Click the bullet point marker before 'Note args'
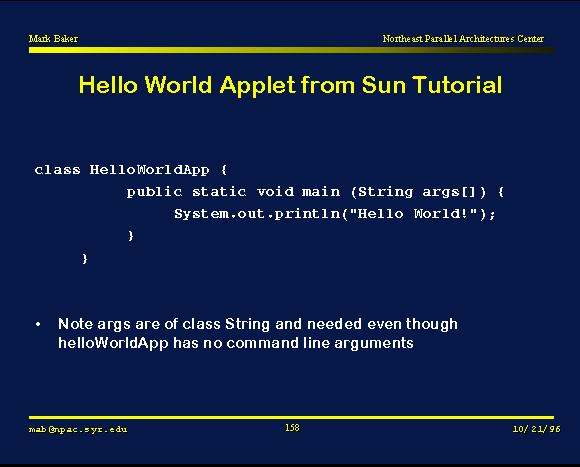This screenshot has height=467, width=580. [x=38, y=325]
